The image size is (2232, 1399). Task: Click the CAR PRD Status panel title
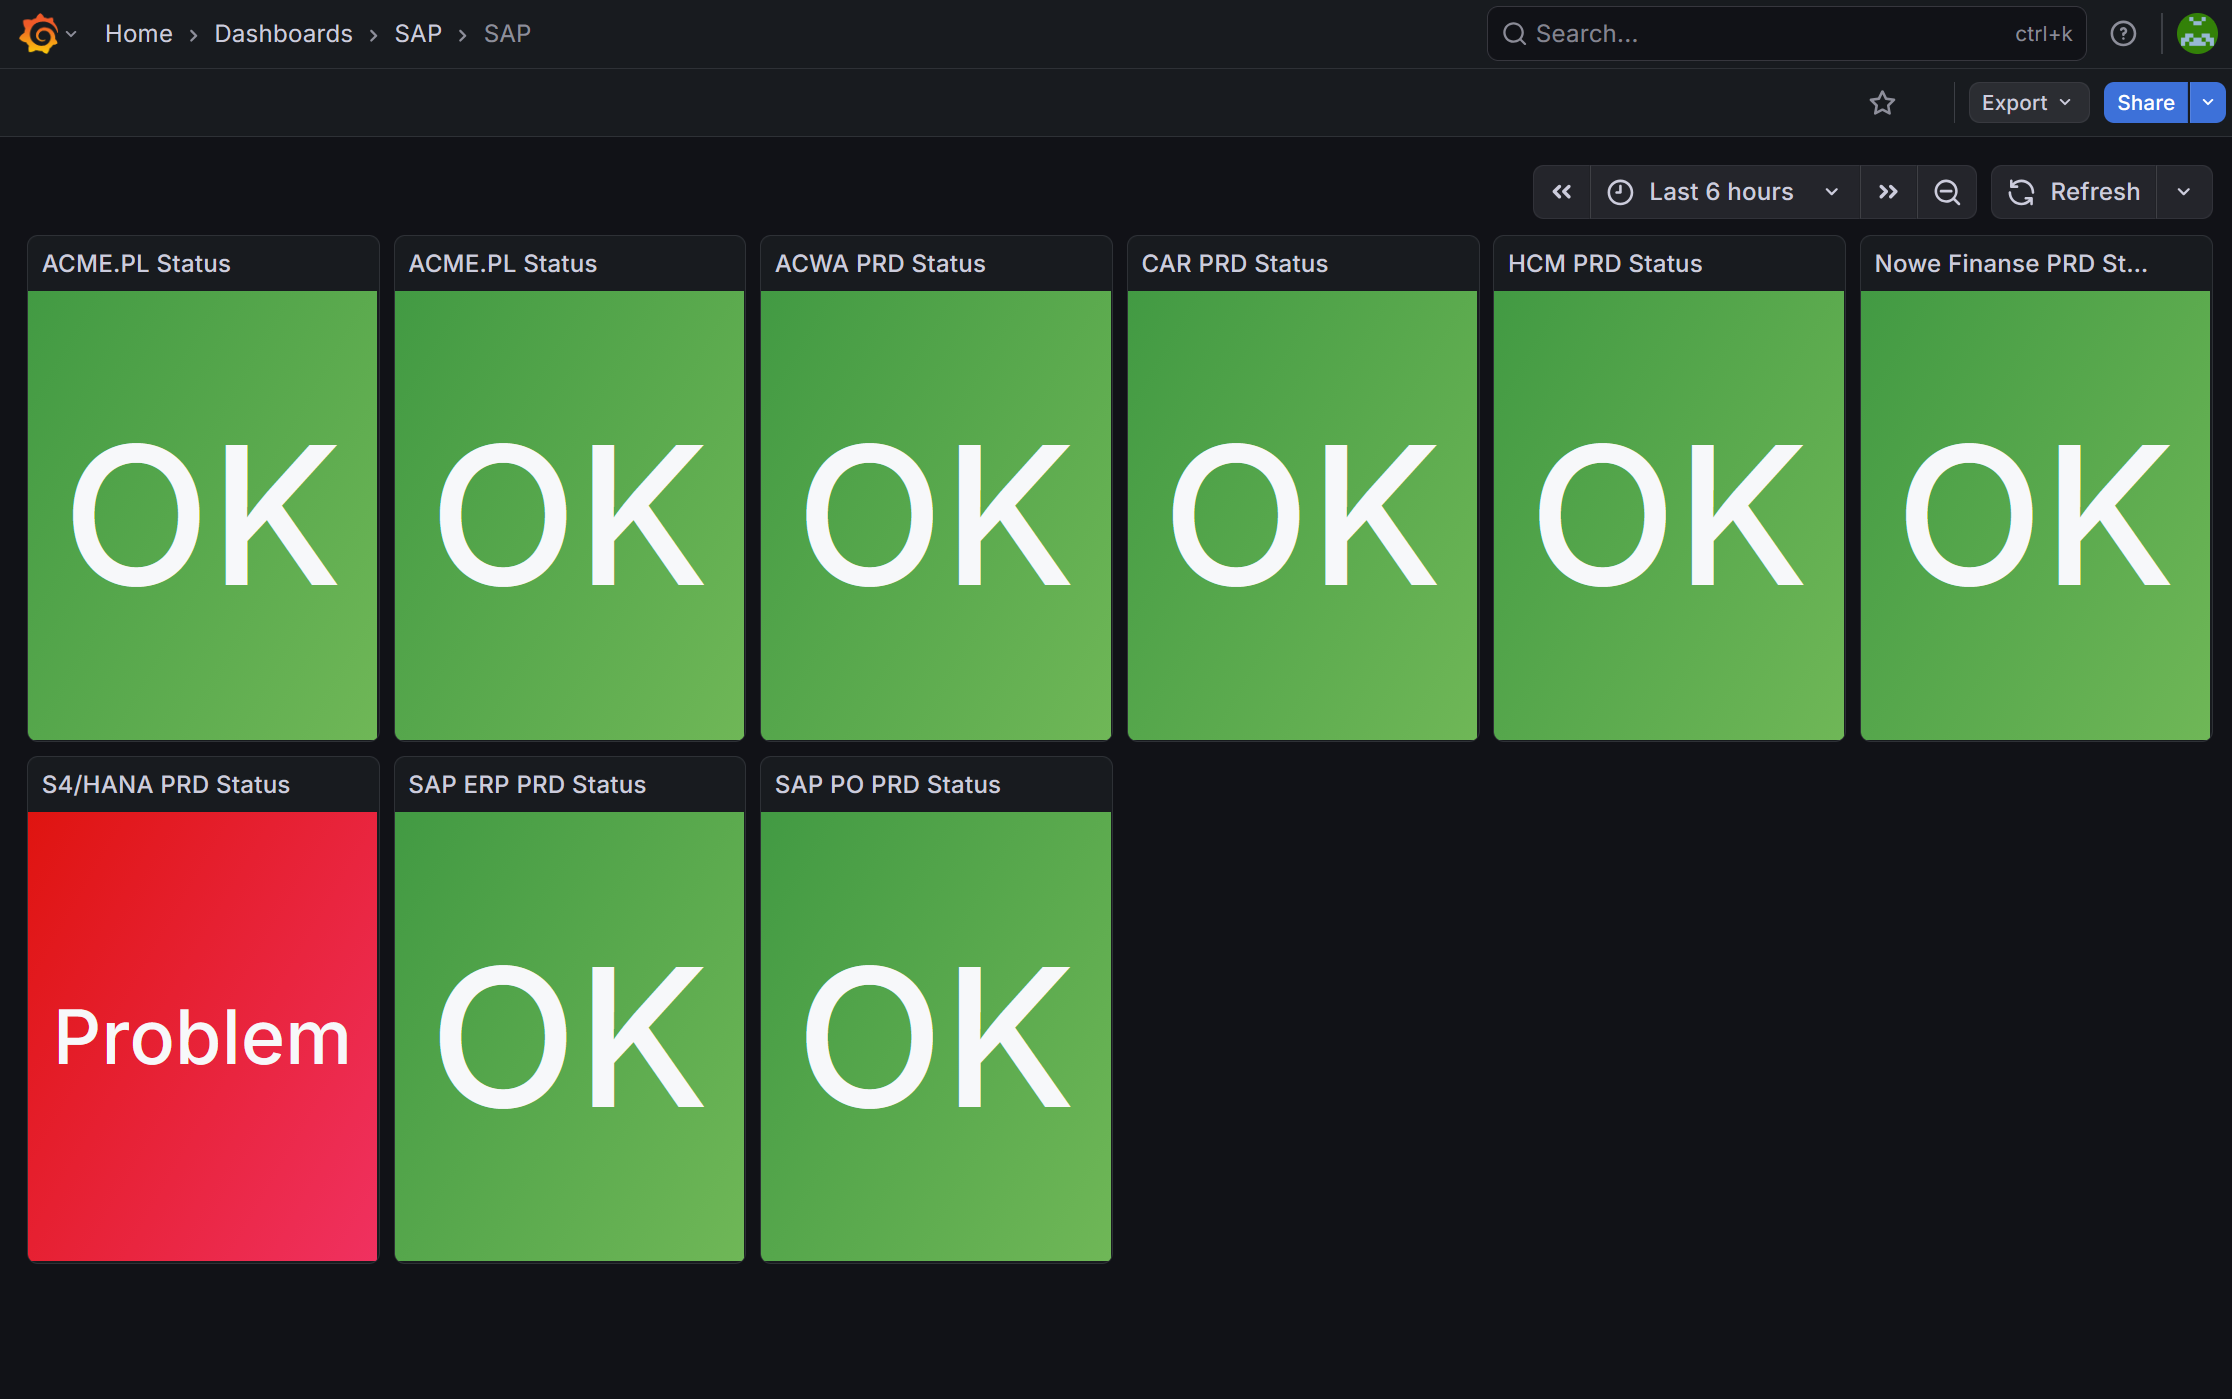[x=1235, y=264]
